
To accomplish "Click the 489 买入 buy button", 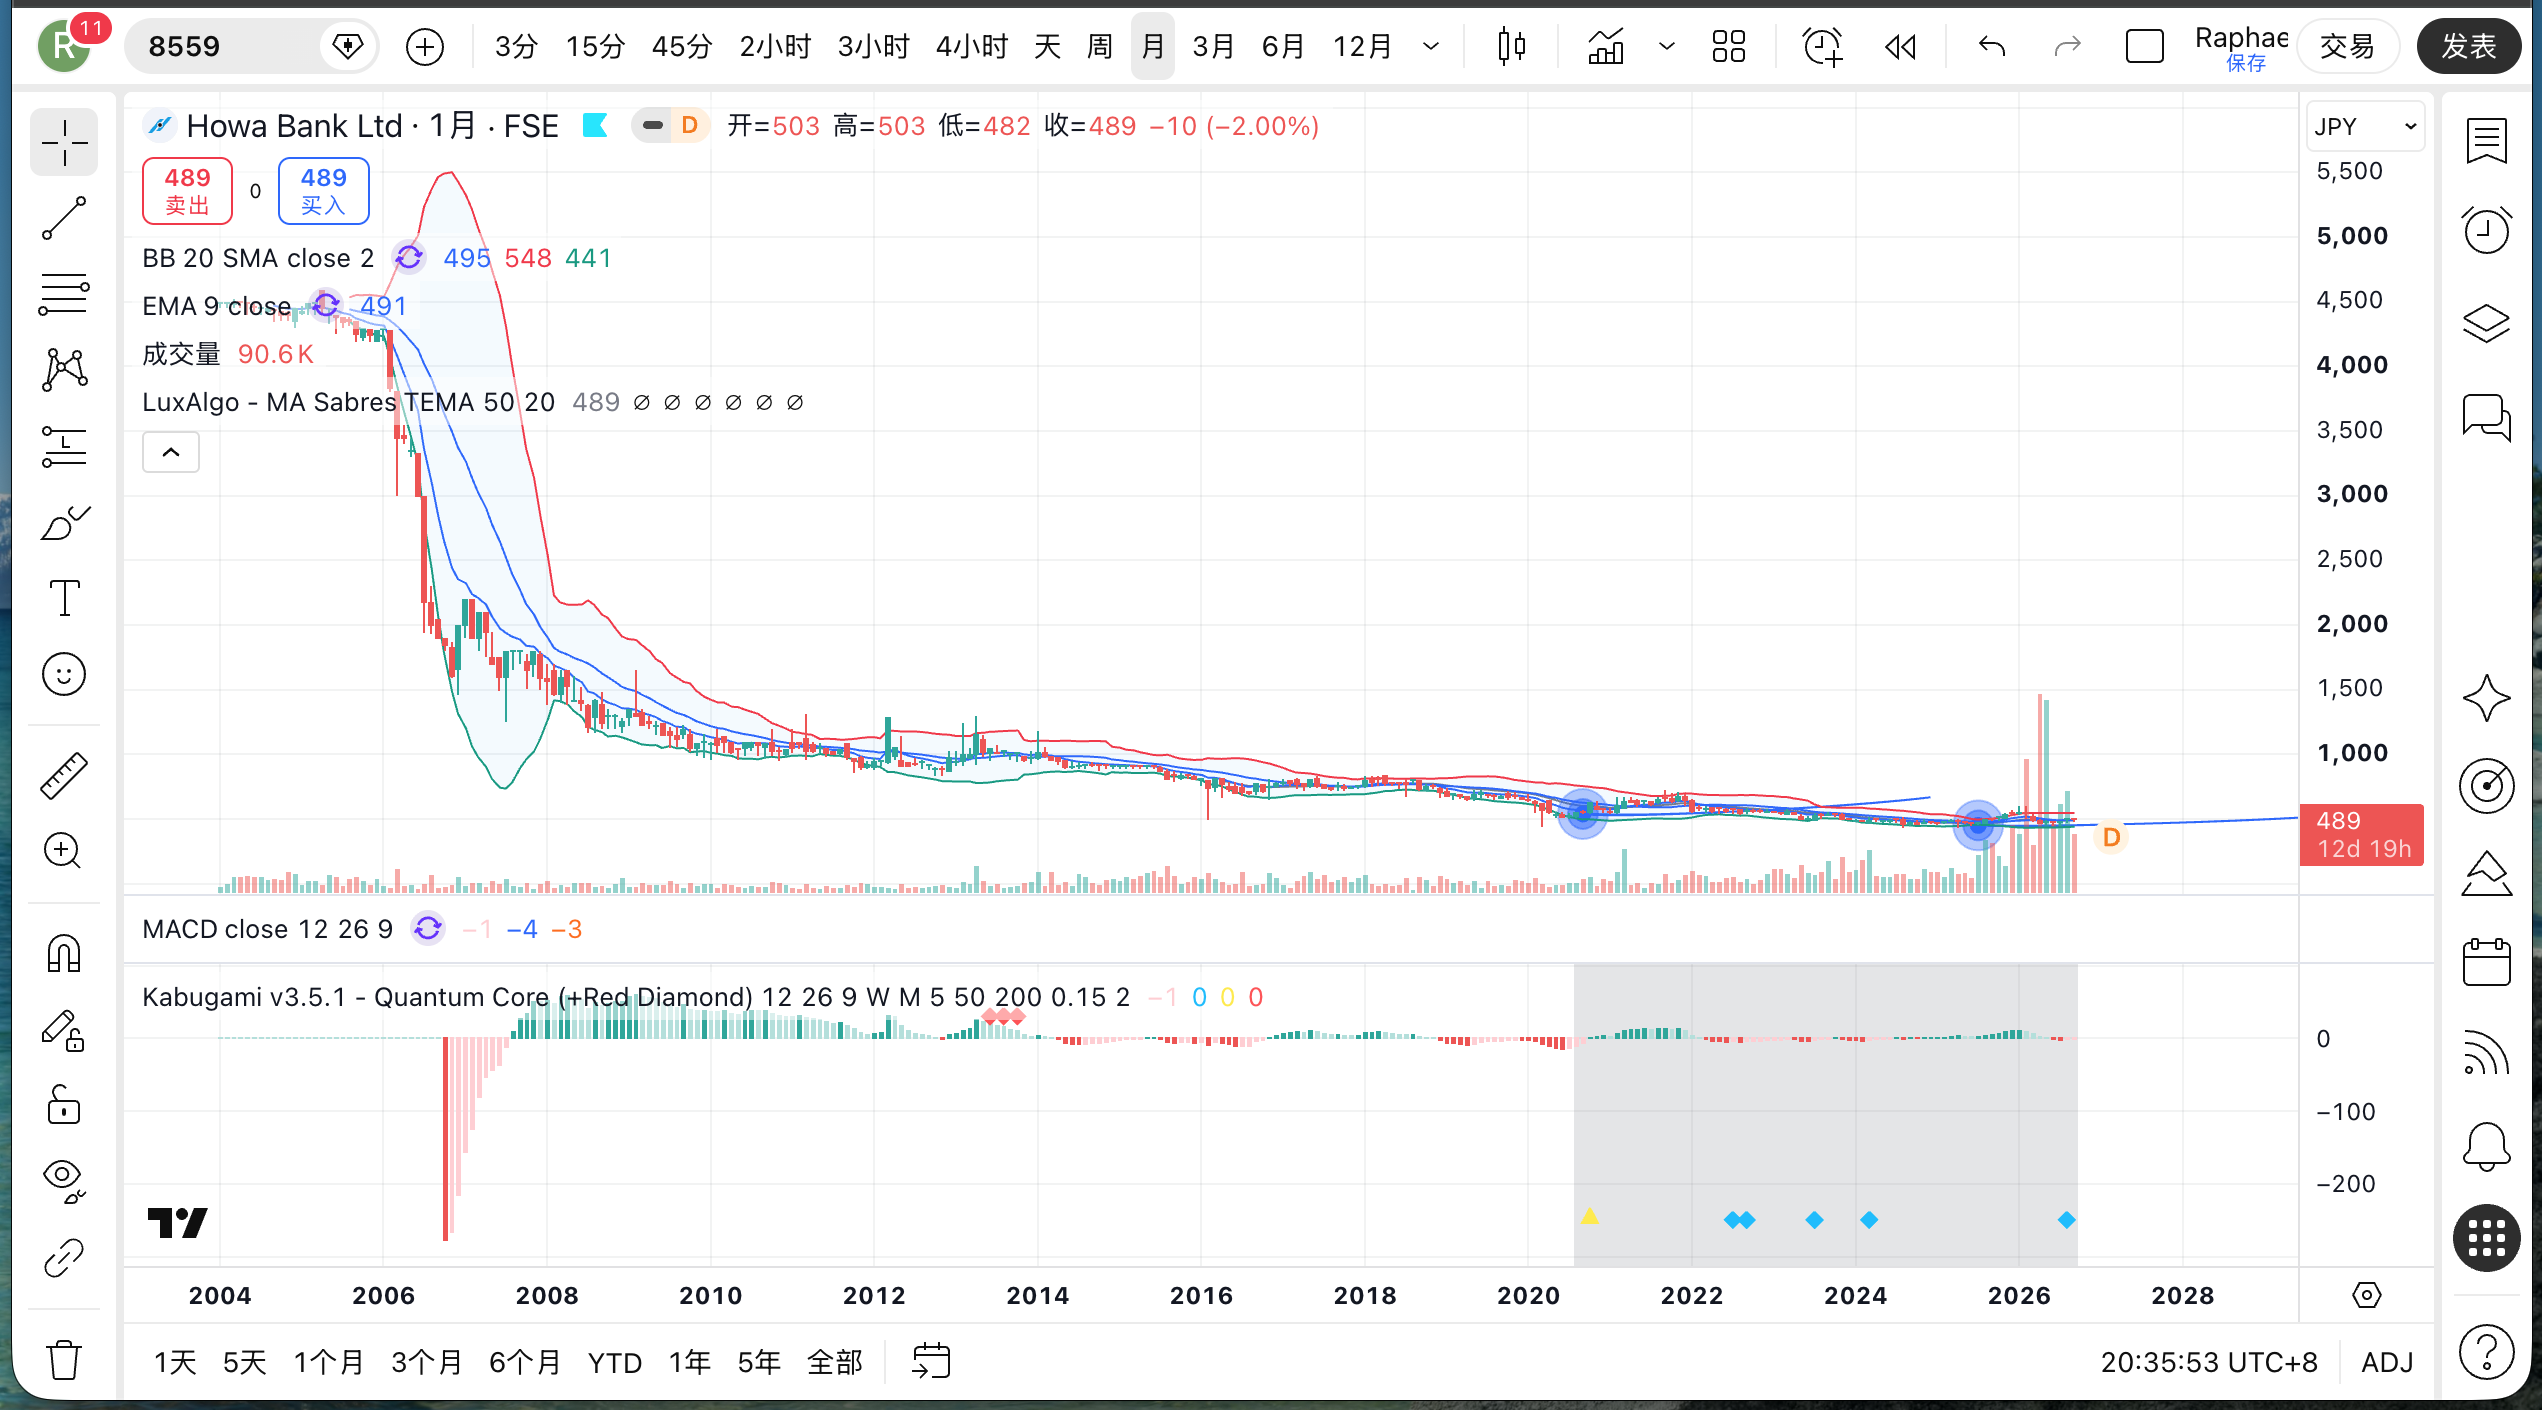I will pyautogui.click(x=323, y=190).
